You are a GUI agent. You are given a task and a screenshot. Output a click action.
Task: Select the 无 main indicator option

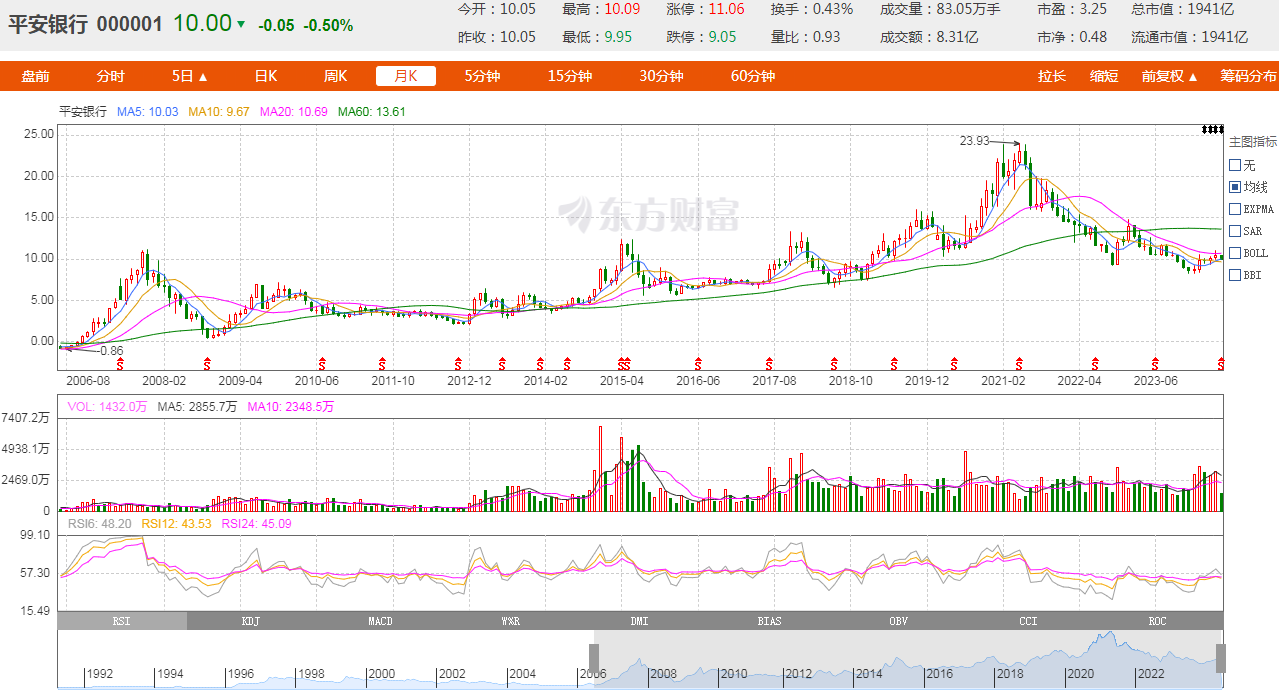[x=1235, y=165]
